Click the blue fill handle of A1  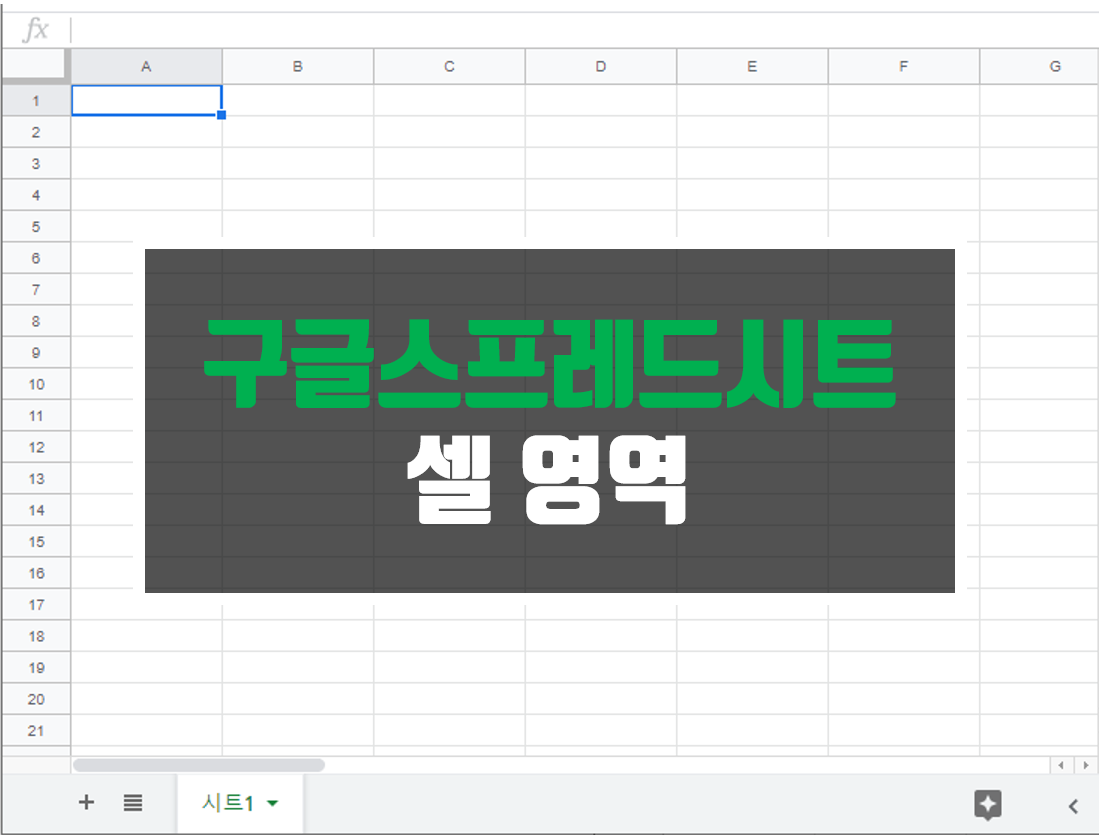(x=221, y=115)
